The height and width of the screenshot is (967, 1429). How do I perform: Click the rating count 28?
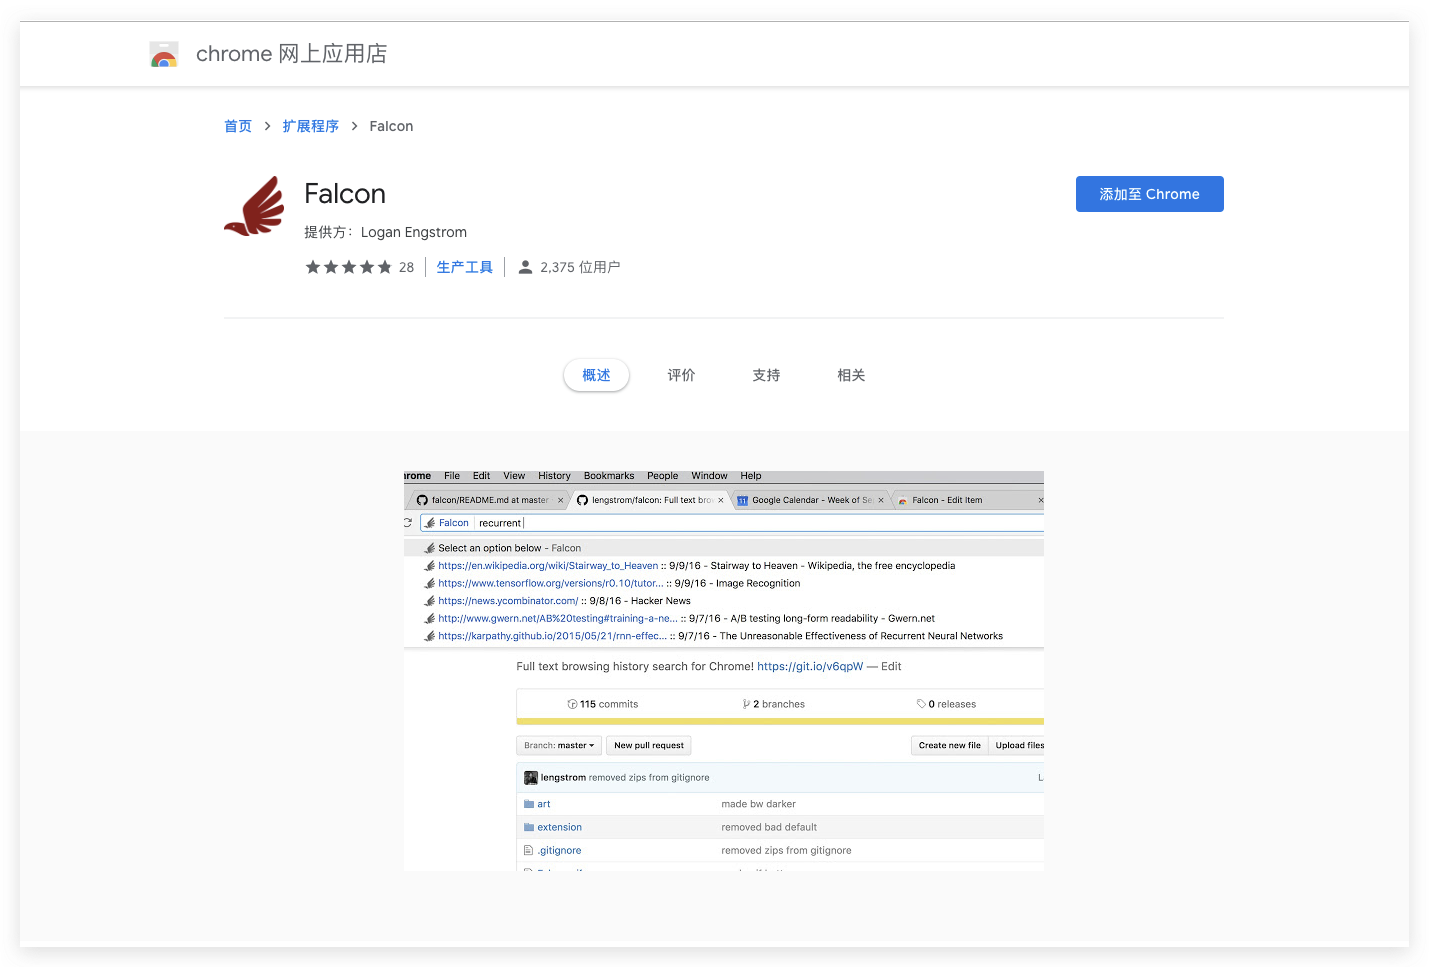click(x=406, y=267)
